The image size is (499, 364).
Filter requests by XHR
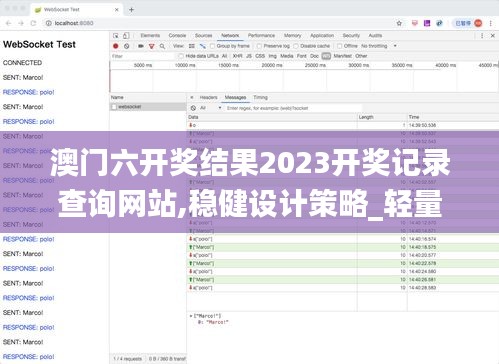coord(237,56)
